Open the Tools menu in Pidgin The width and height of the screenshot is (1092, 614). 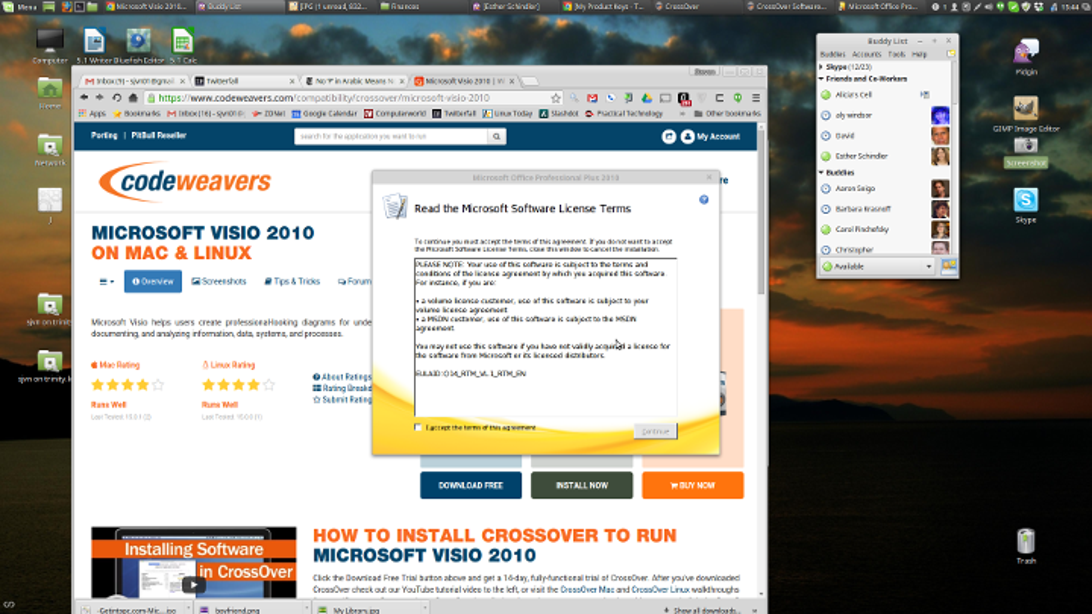(x=896, y=54)
